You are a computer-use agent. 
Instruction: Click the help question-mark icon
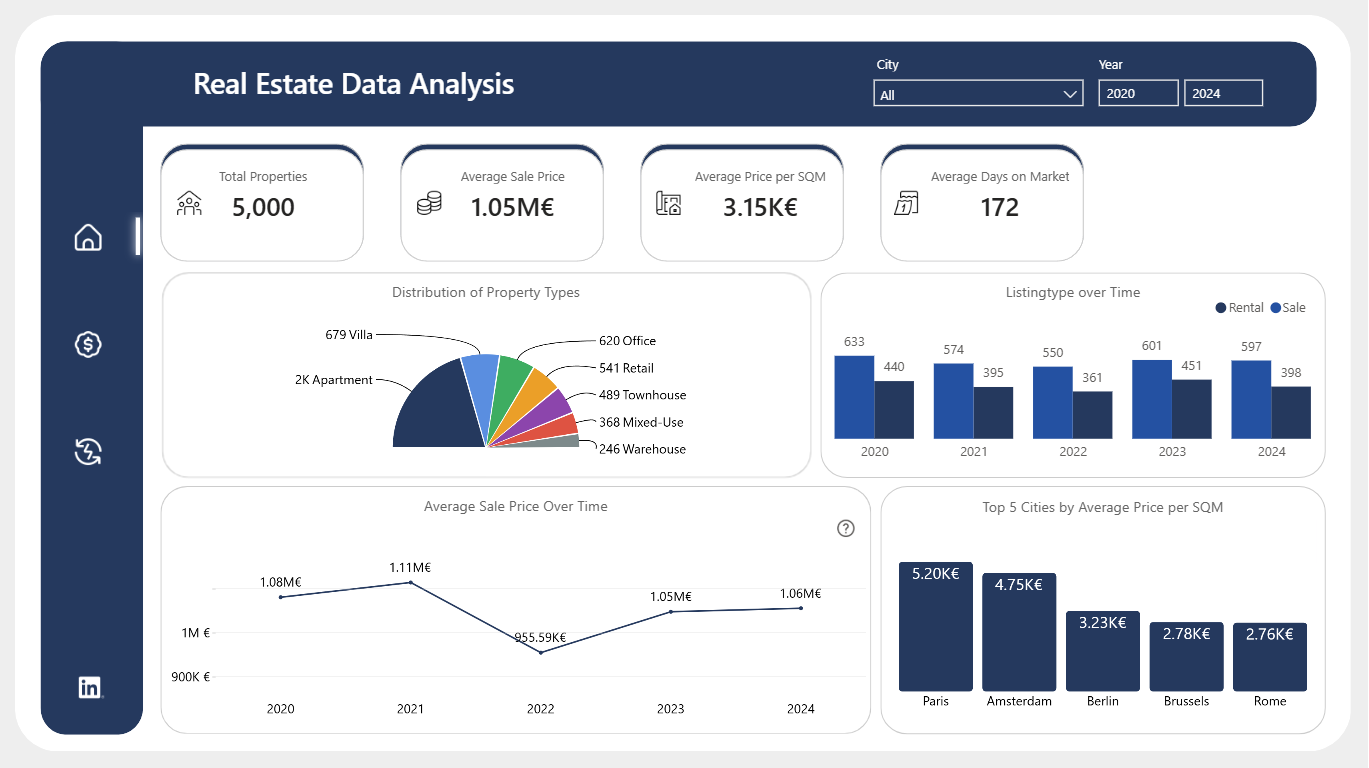pyautogui.click(x=846, y=528)
